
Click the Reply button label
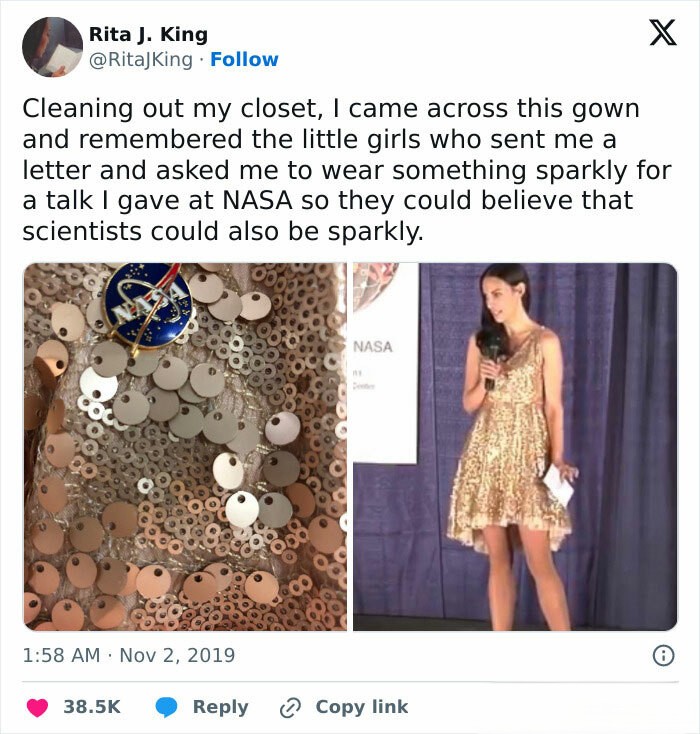[221, 707]
